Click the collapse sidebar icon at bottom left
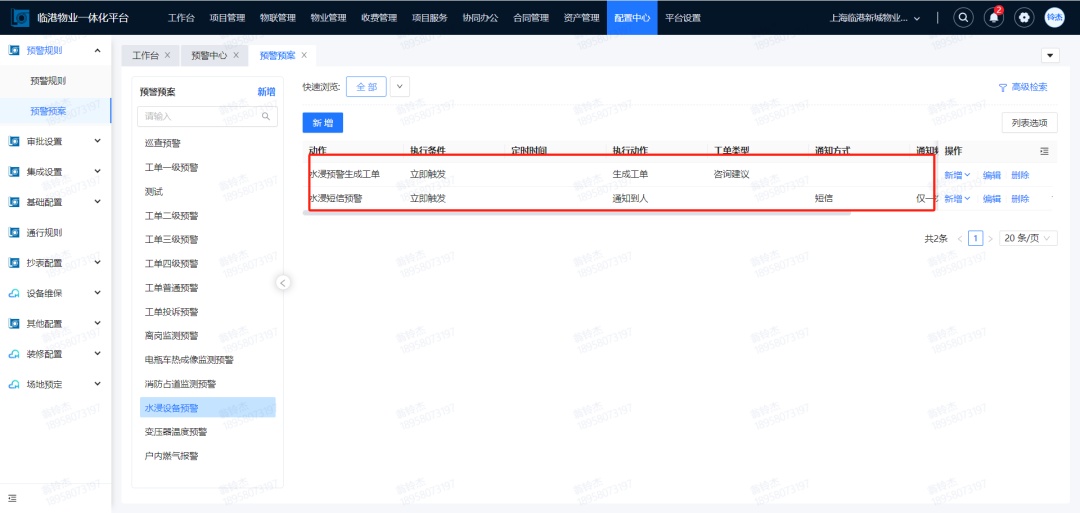Screen dimensions: 1080x513 pyautogui.click(x=12, y=497)
